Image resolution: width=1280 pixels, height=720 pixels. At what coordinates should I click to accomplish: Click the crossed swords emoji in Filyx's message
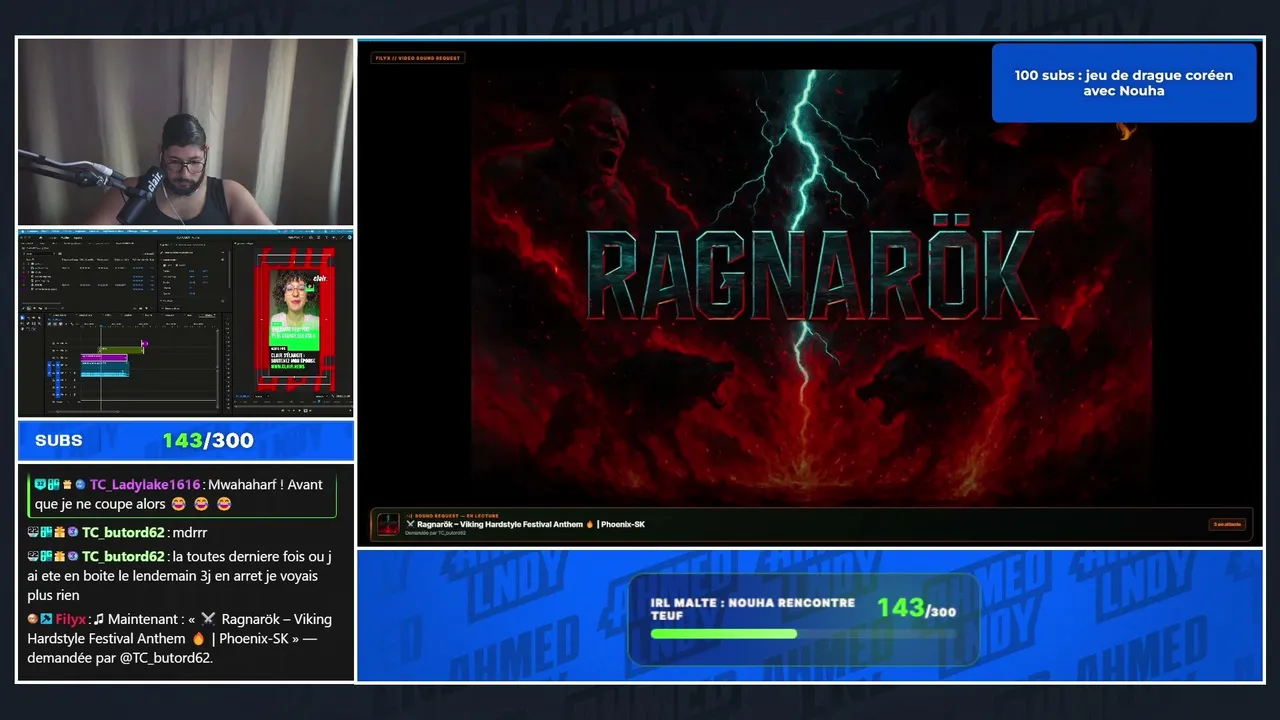click(x=208, y=620)
